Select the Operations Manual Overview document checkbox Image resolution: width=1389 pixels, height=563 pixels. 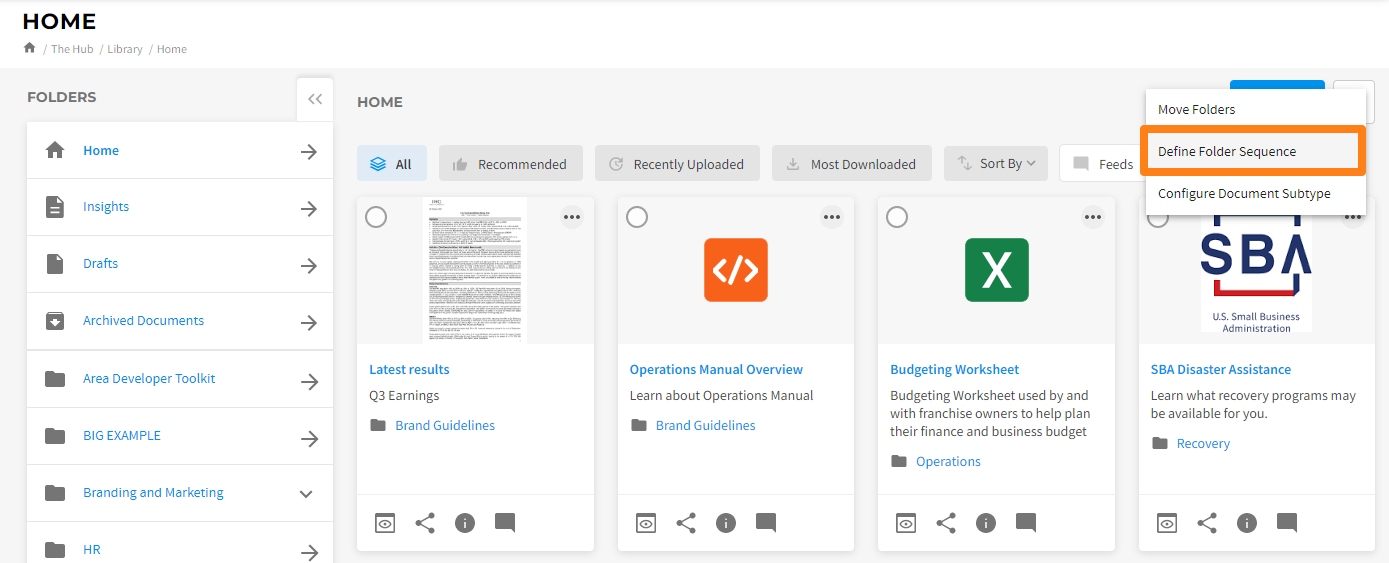(x=637, y=217)
